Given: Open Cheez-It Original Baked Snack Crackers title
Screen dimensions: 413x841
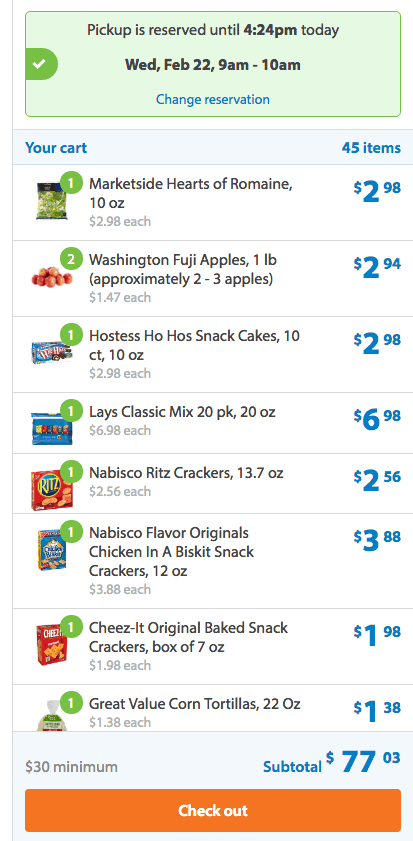Looking at the screenshot, I should point(189,637).
